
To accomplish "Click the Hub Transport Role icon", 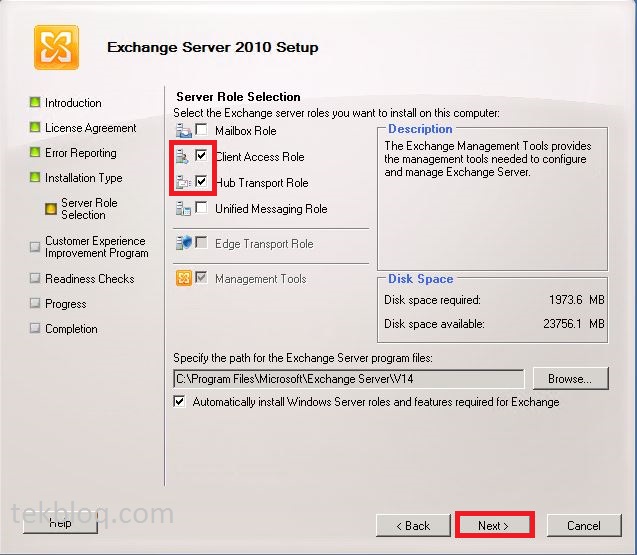I will click(183, 182).
